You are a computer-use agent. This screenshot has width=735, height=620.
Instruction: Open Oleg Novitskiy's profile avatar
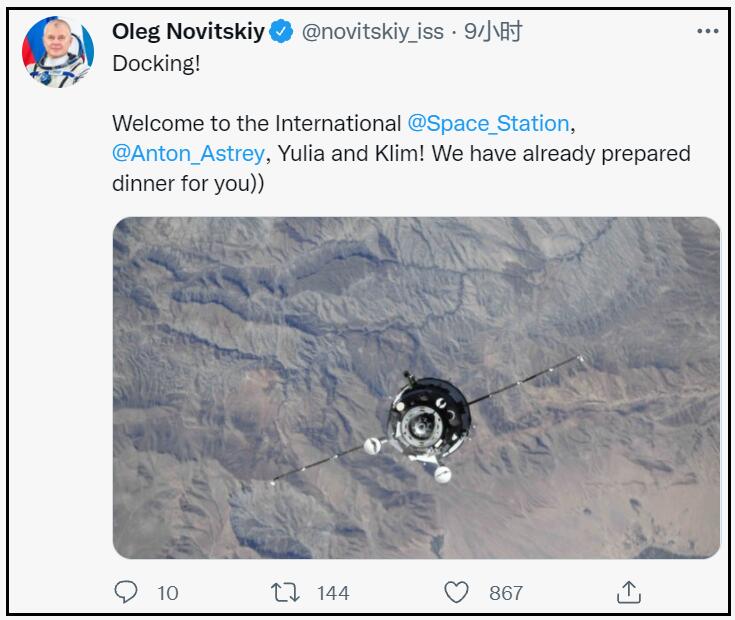click(x=58, y=52)
